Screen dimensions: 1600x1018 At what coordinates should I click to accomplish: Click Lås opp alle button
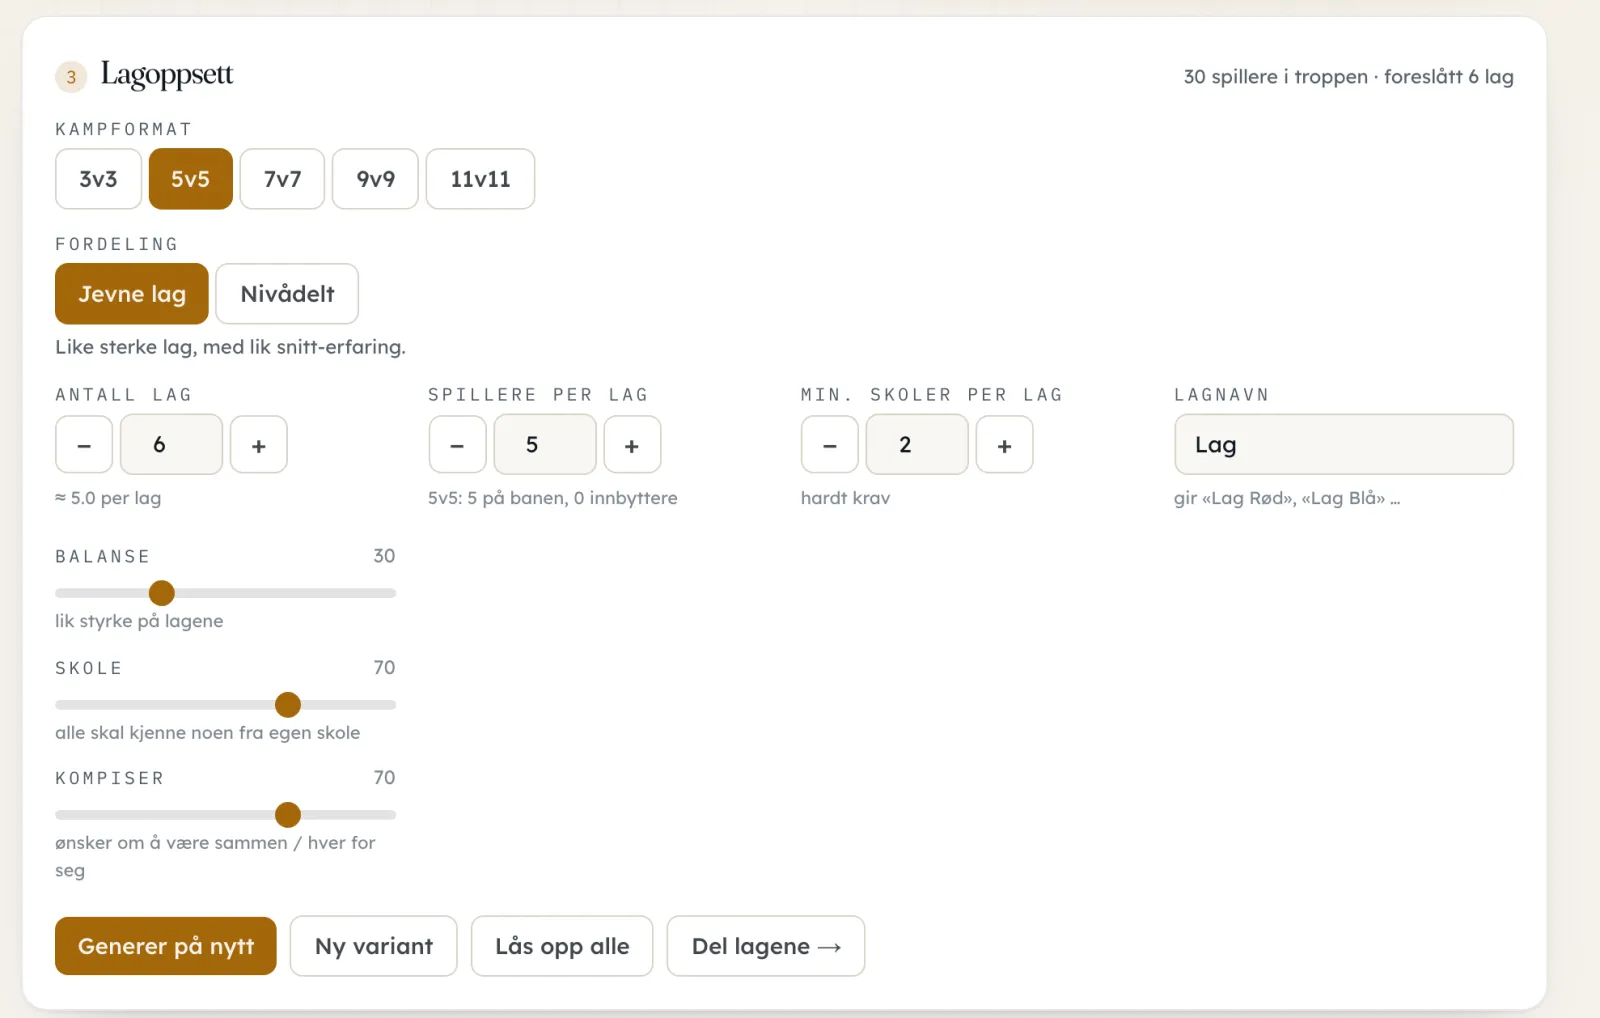pos(562,946)
